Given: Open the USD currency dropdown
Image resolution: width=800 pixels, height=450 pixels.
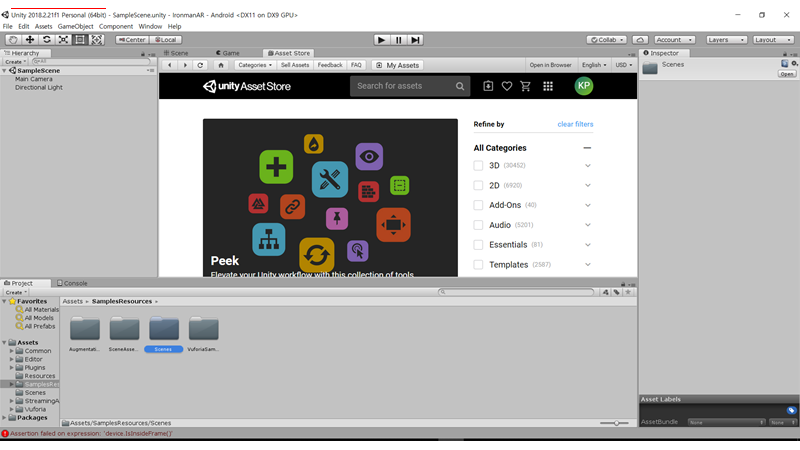Looking at the screenshot, I should point(623,65).
